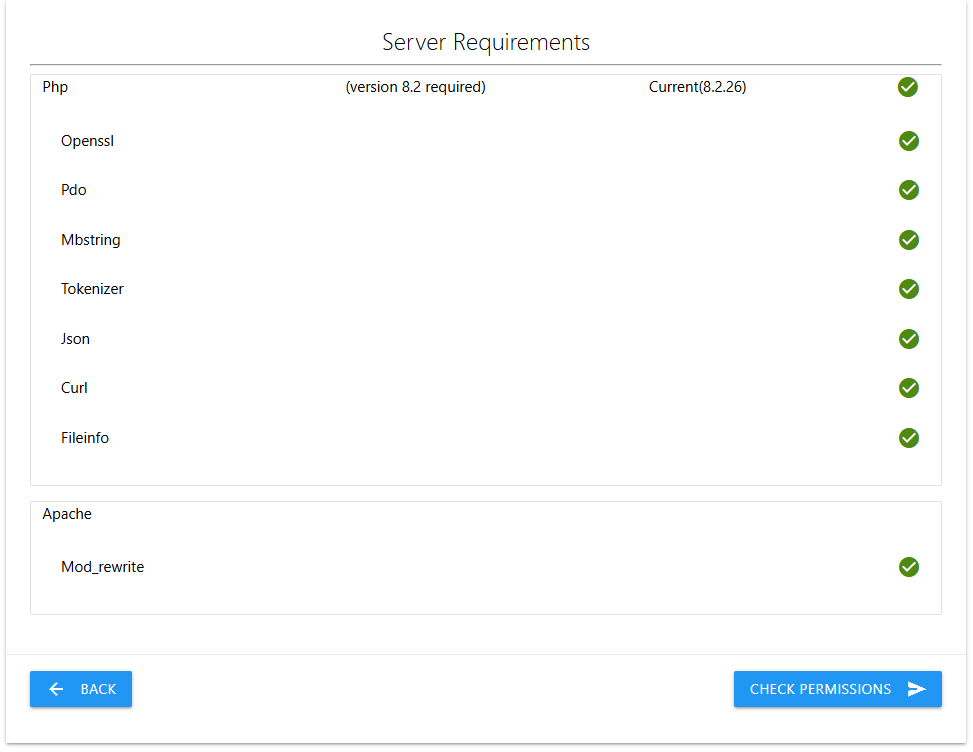973x752 pixels.
Task: Click the Mod_rewrite module label
Action: pyautogui.click(x=102, y=567)
